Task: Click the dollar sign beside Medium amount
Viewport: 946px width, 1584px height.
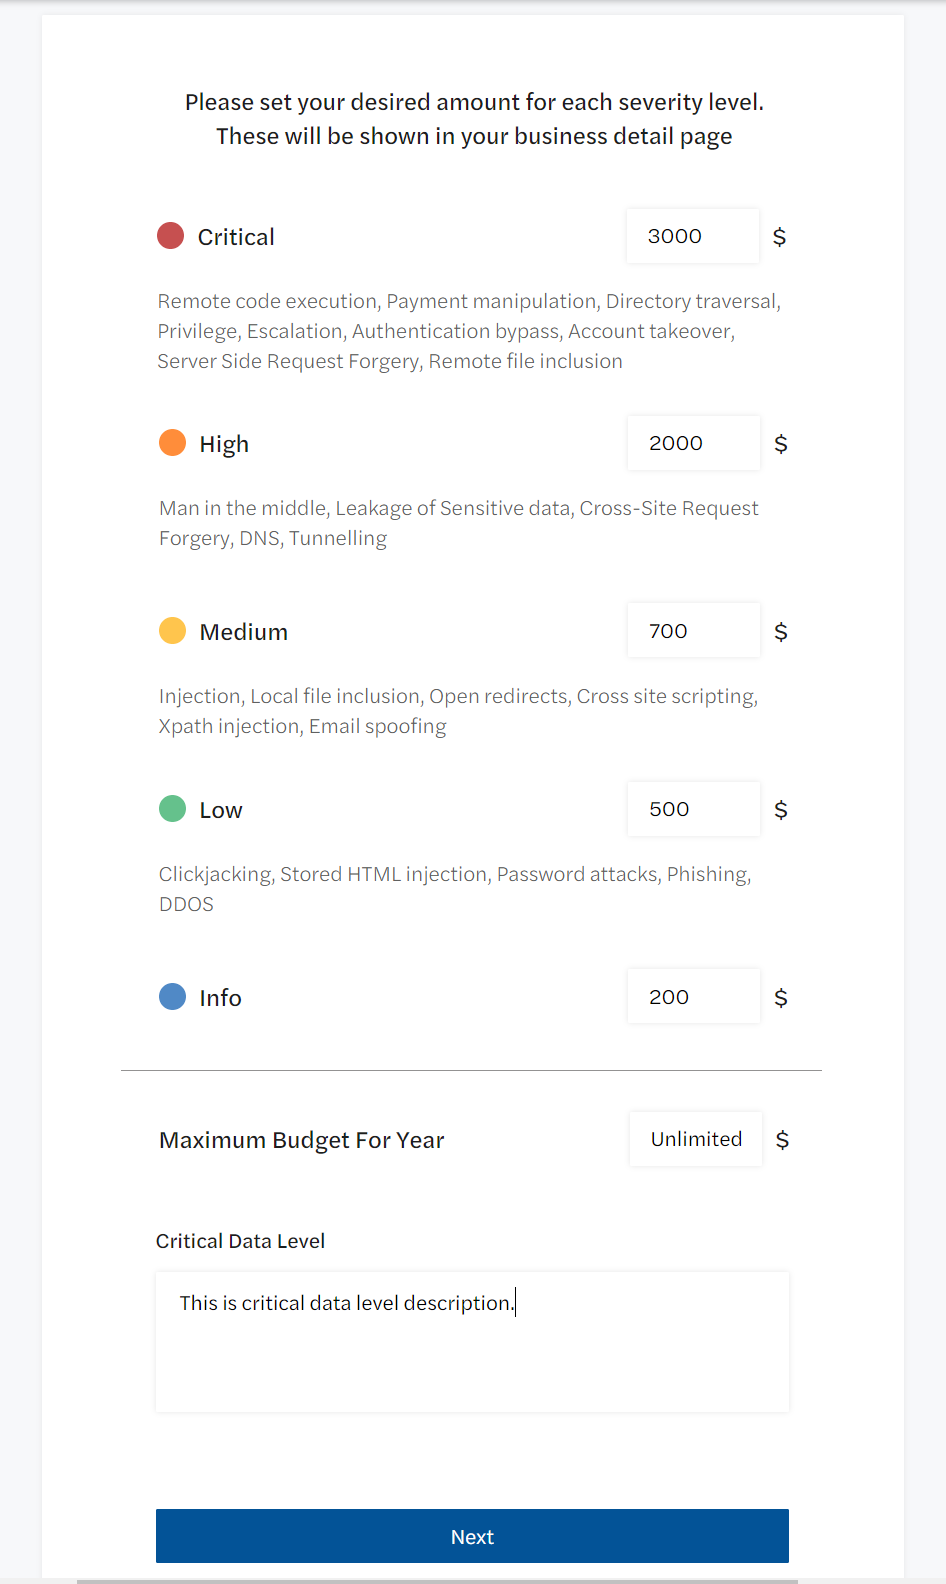Action: coord(781,632)
